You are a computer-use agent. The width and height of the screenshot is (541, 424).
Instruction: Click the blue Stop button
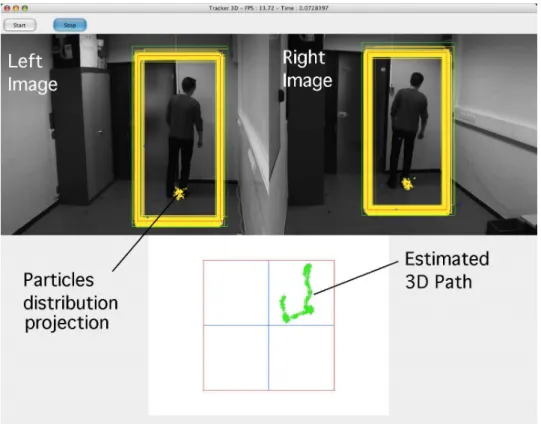[70, 25]
